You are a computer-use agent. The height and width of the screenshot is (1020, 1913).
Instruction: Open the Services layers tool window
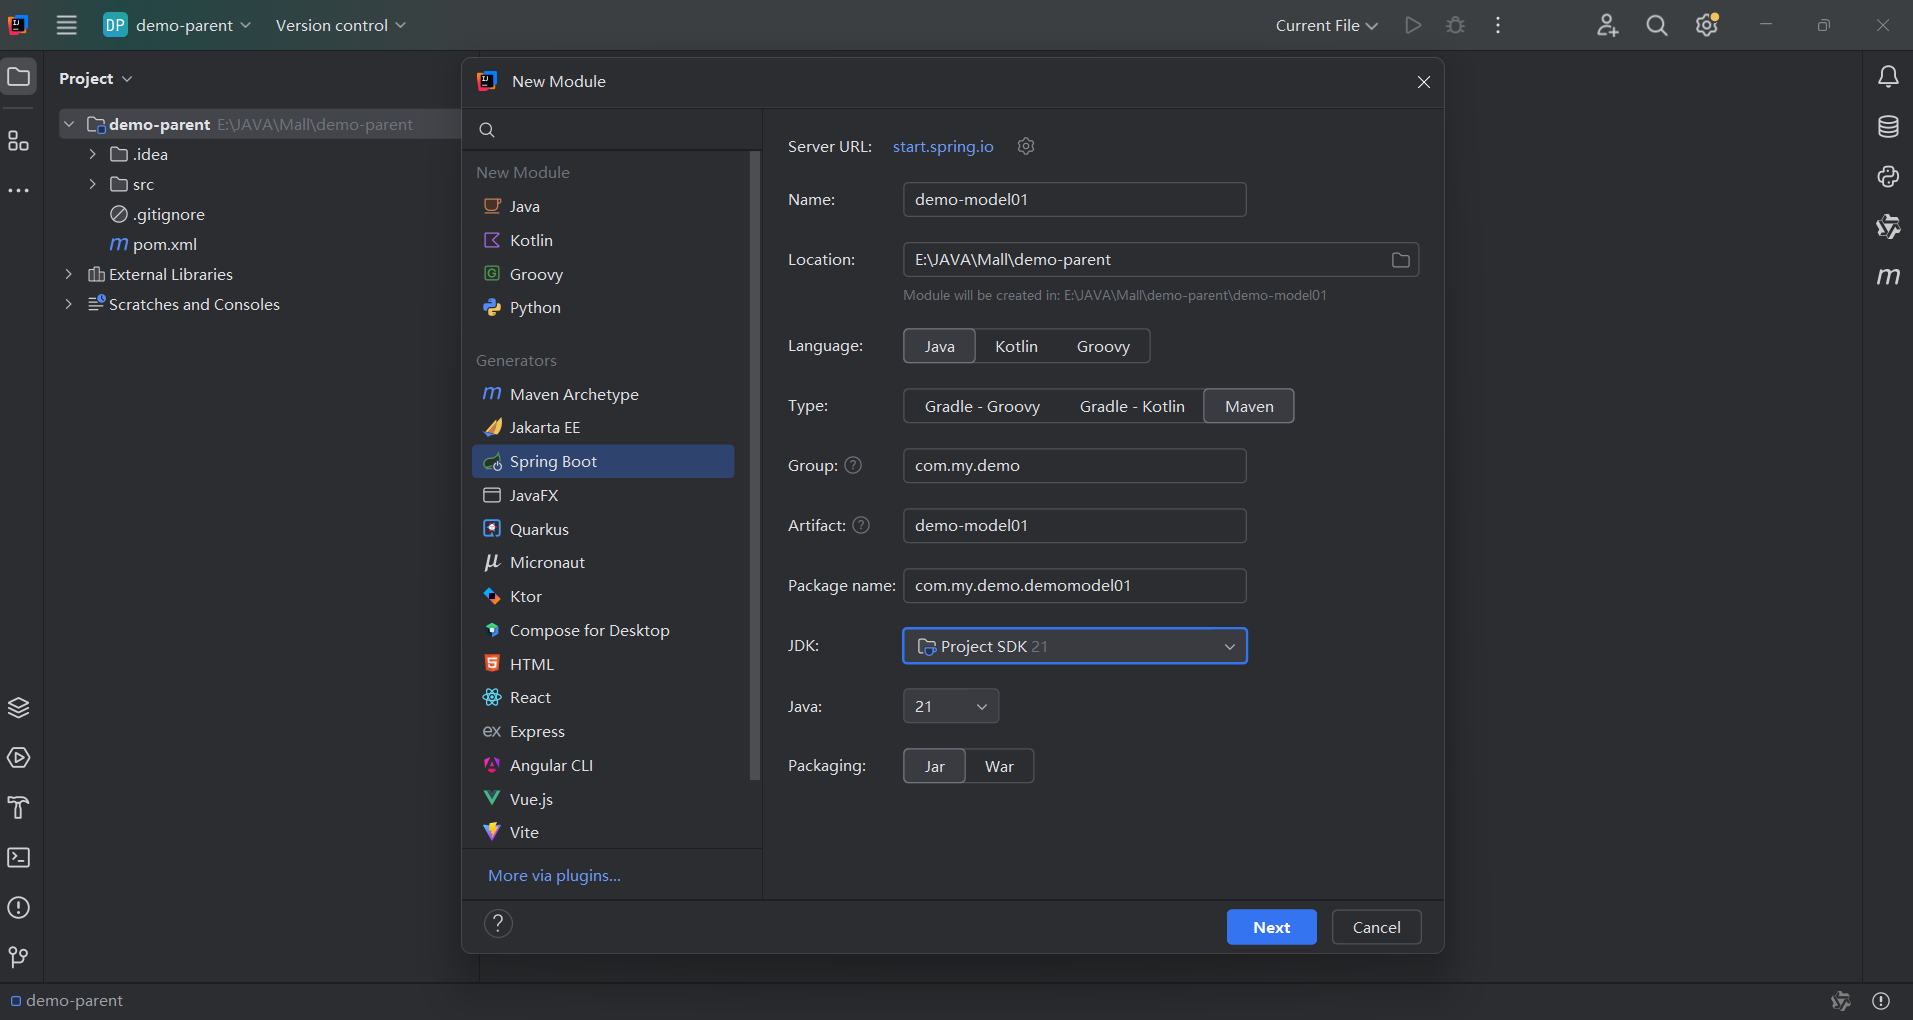[19, 708]
